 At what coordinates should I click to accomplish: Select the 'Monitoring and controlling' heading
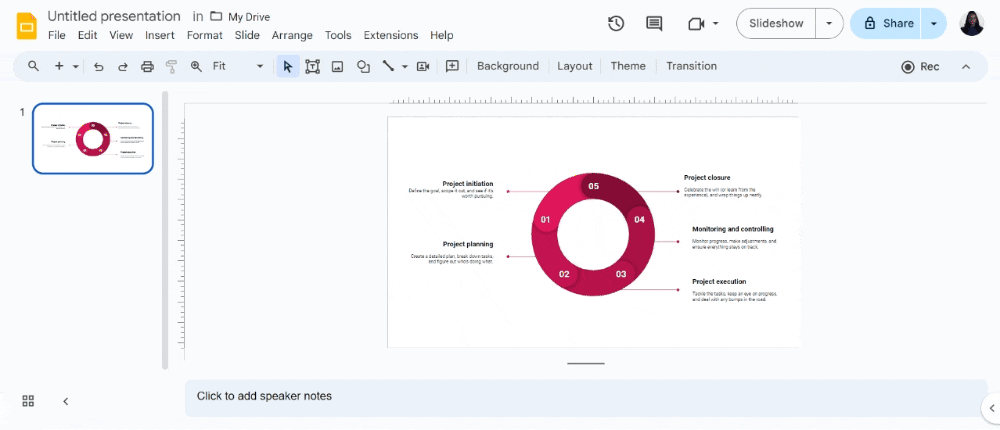tap(733, 229)
